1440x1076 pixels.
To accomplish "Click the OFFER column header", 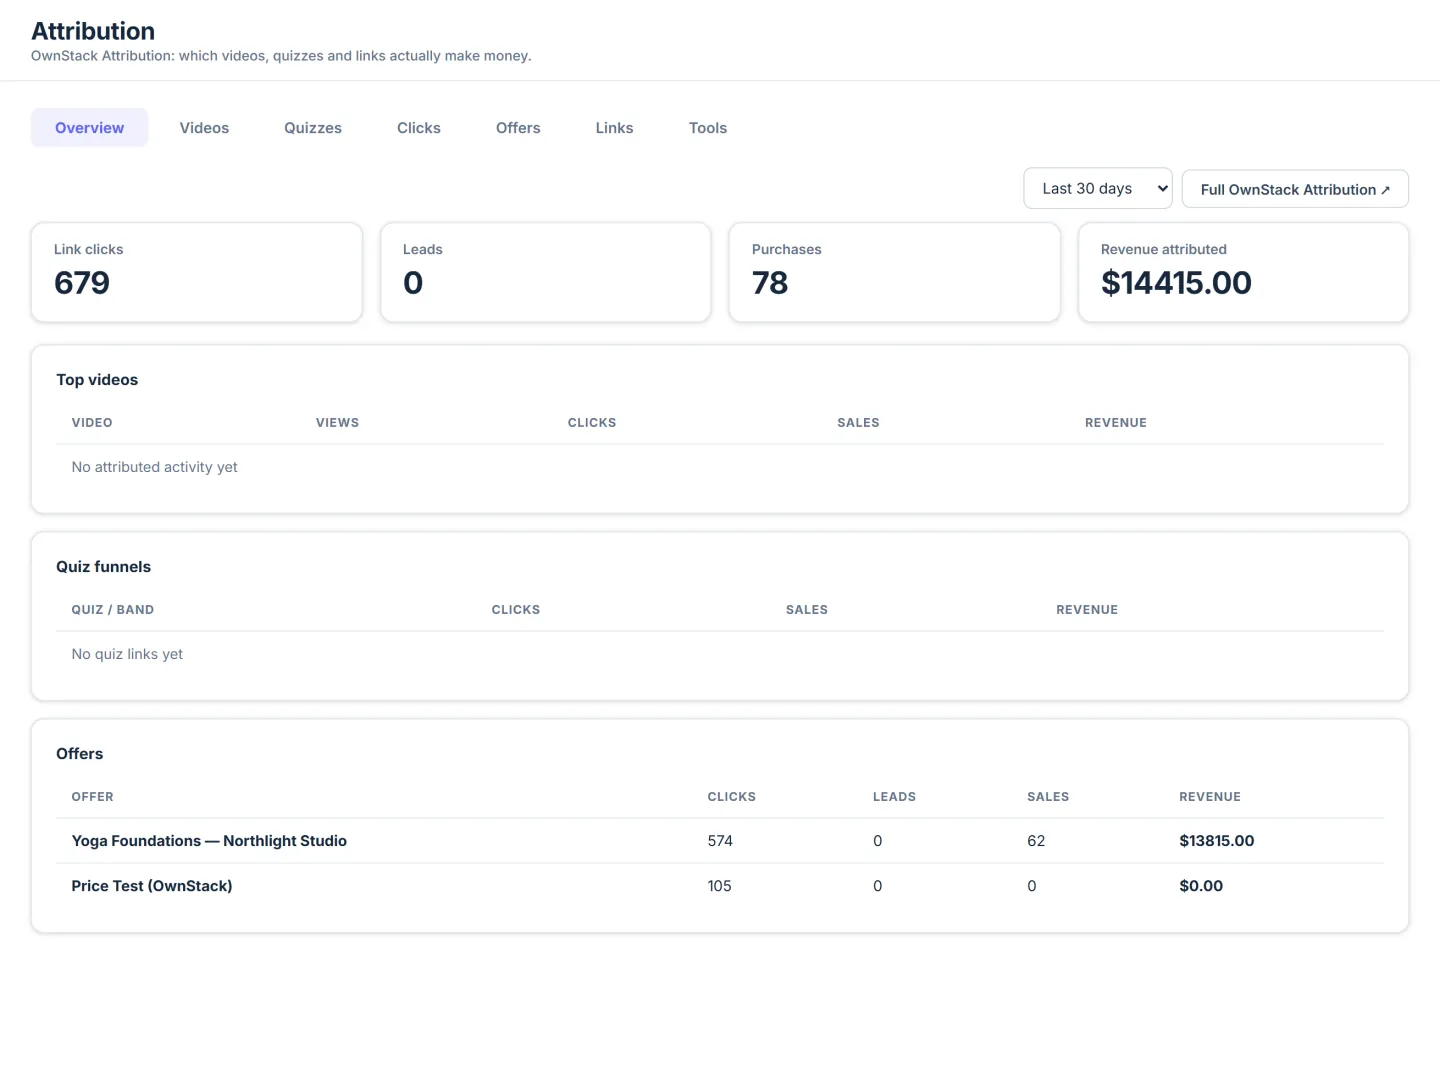I will (x=93, y=797).
